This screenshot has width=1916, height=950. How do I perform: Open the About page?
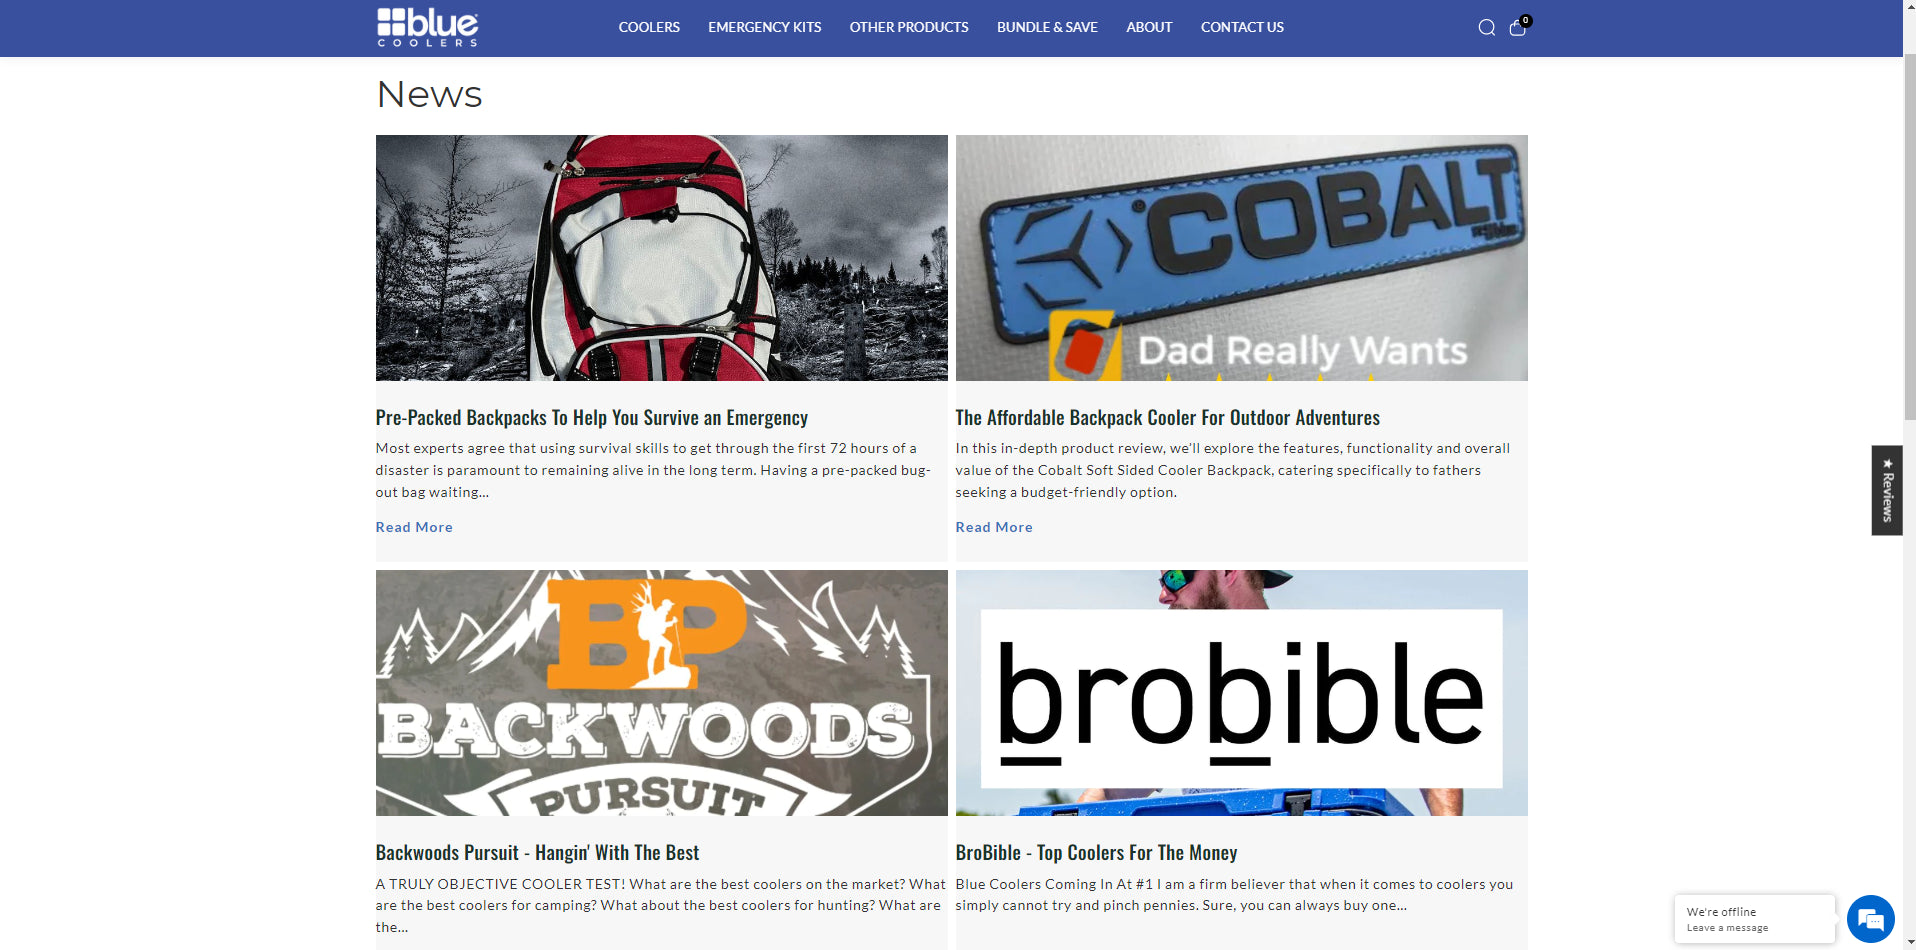(x=1149, y=27)
